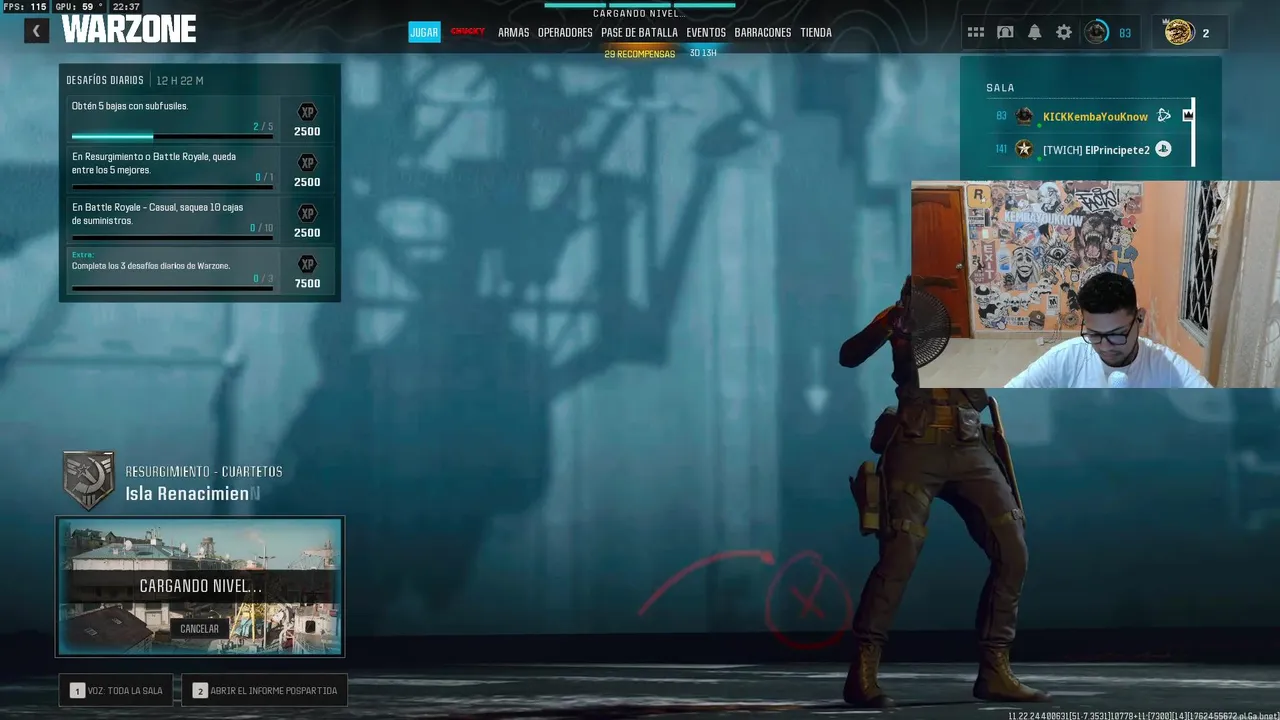Open the PASE DE BATALLA tab

tap(639, 33)
